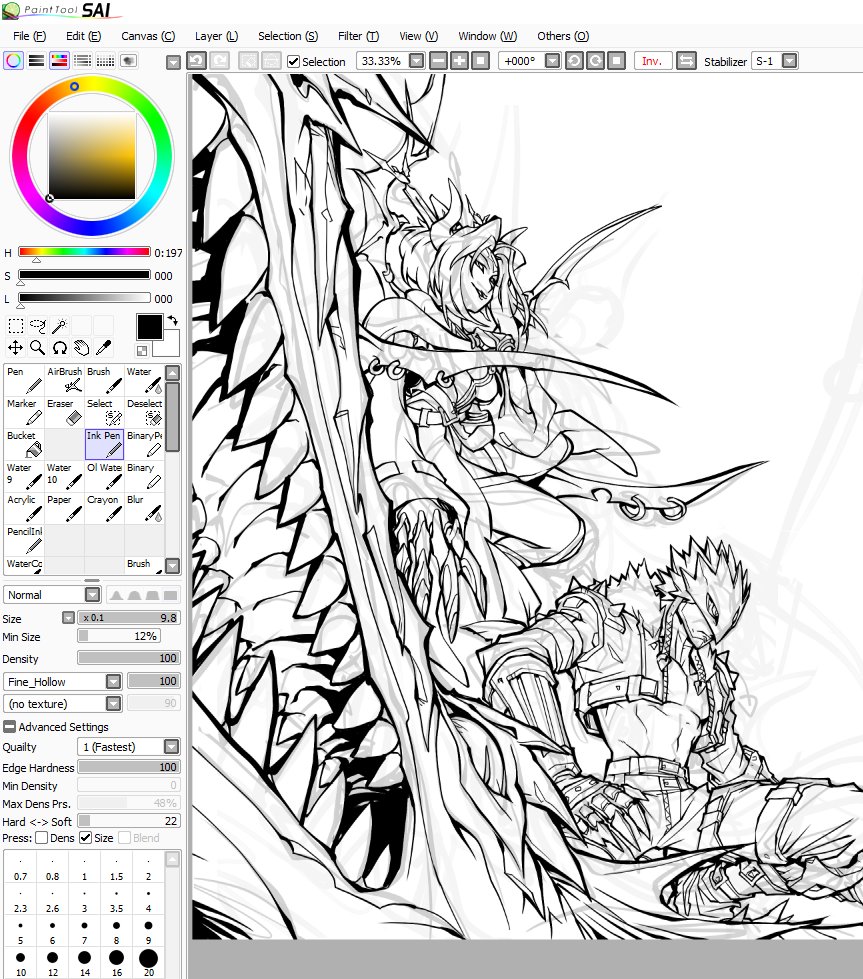The width and height of the screenshot is (863, 979).
Task: Undo last action in toolbar
Action: point(196,61)
